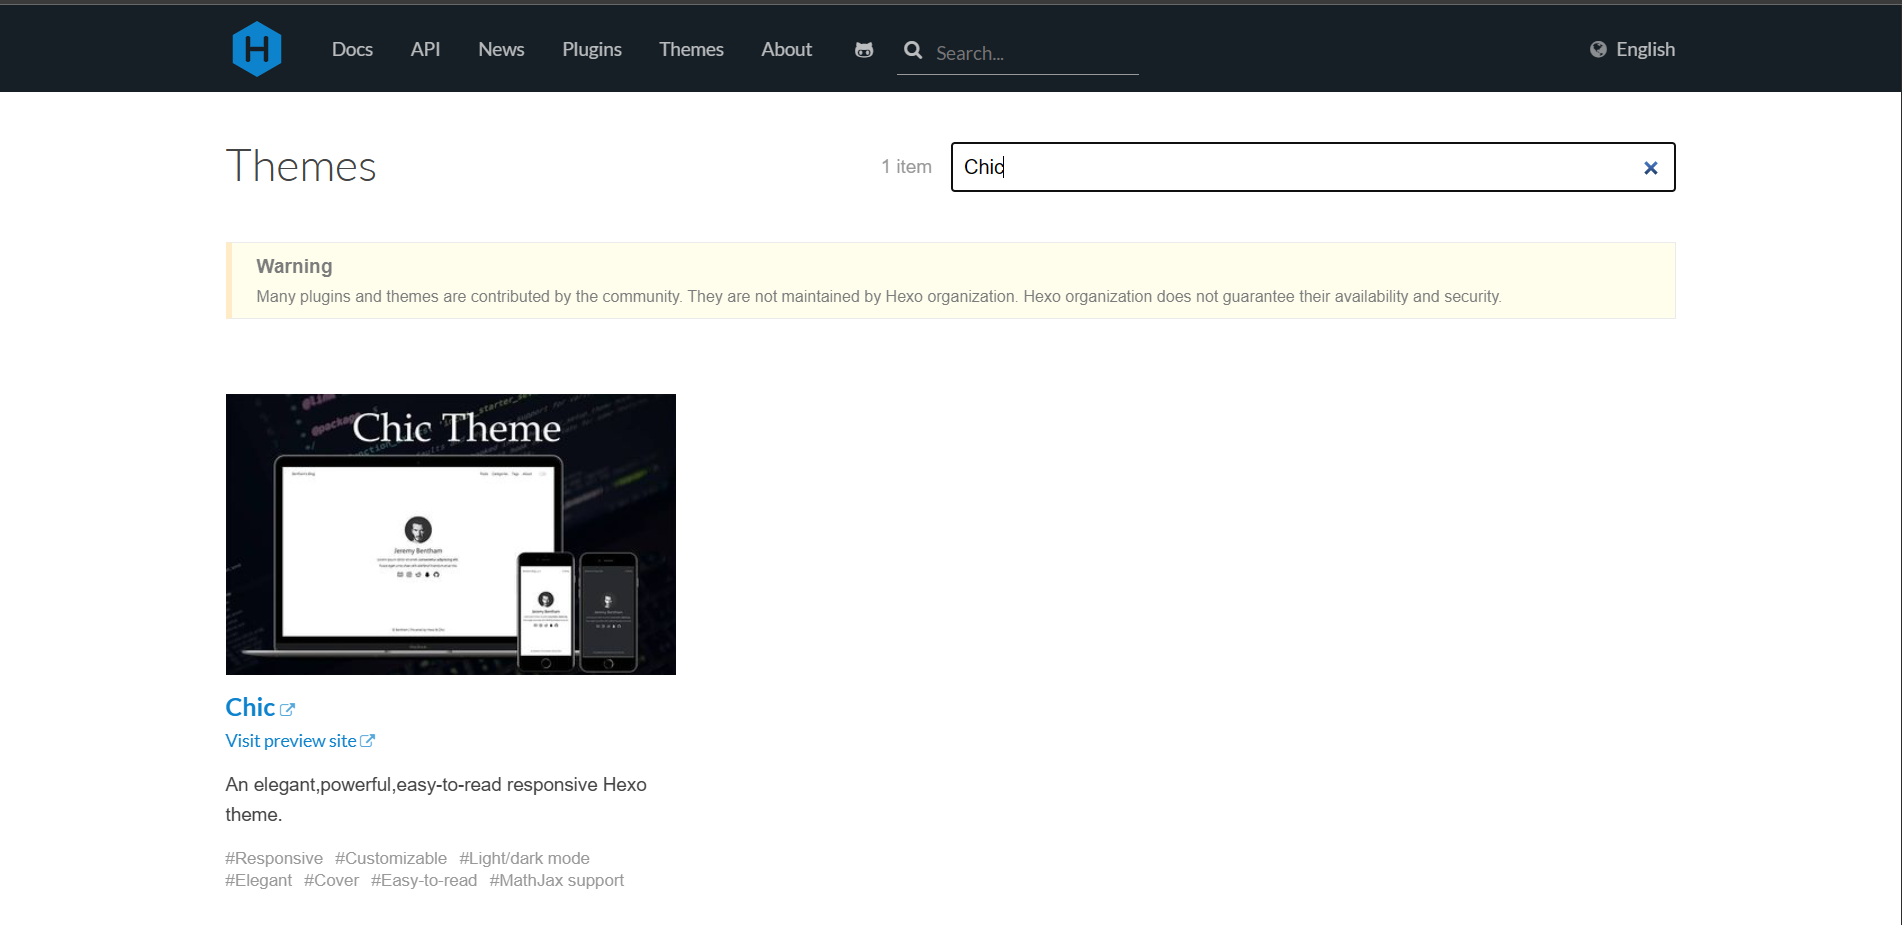
Task: Click external icon next to Visit preview site
Action: point(368,741)
